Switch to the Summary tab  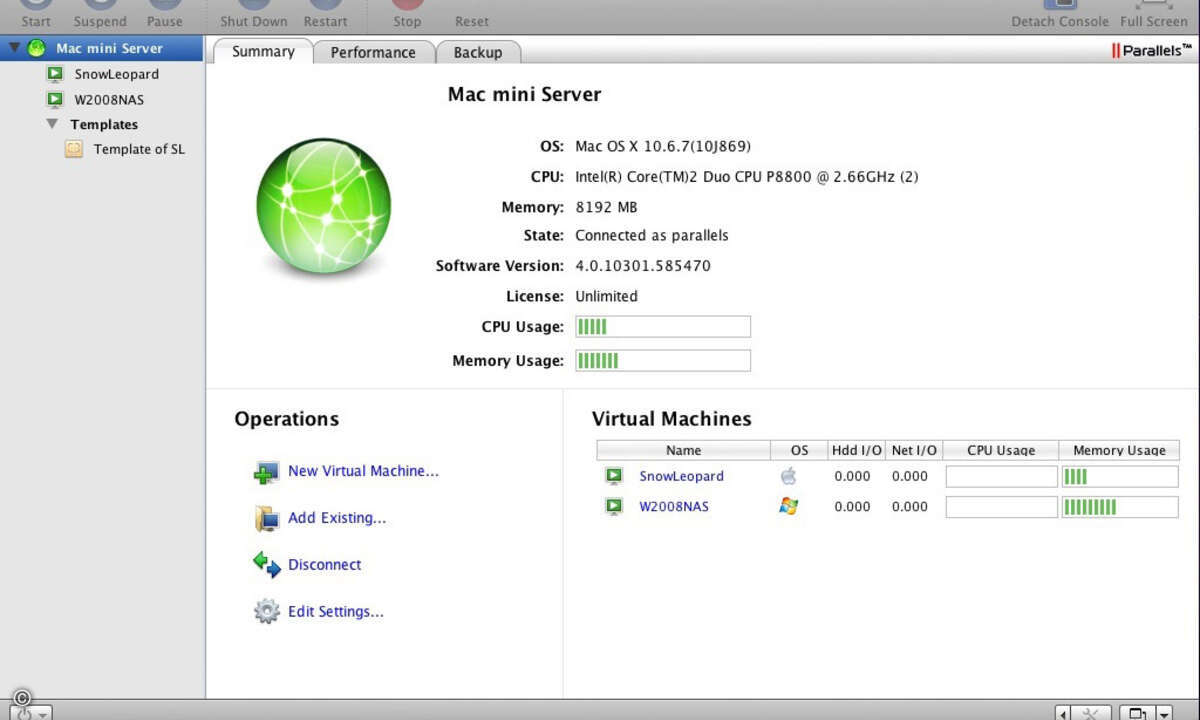pyautogui.click(x=263, y=52)
